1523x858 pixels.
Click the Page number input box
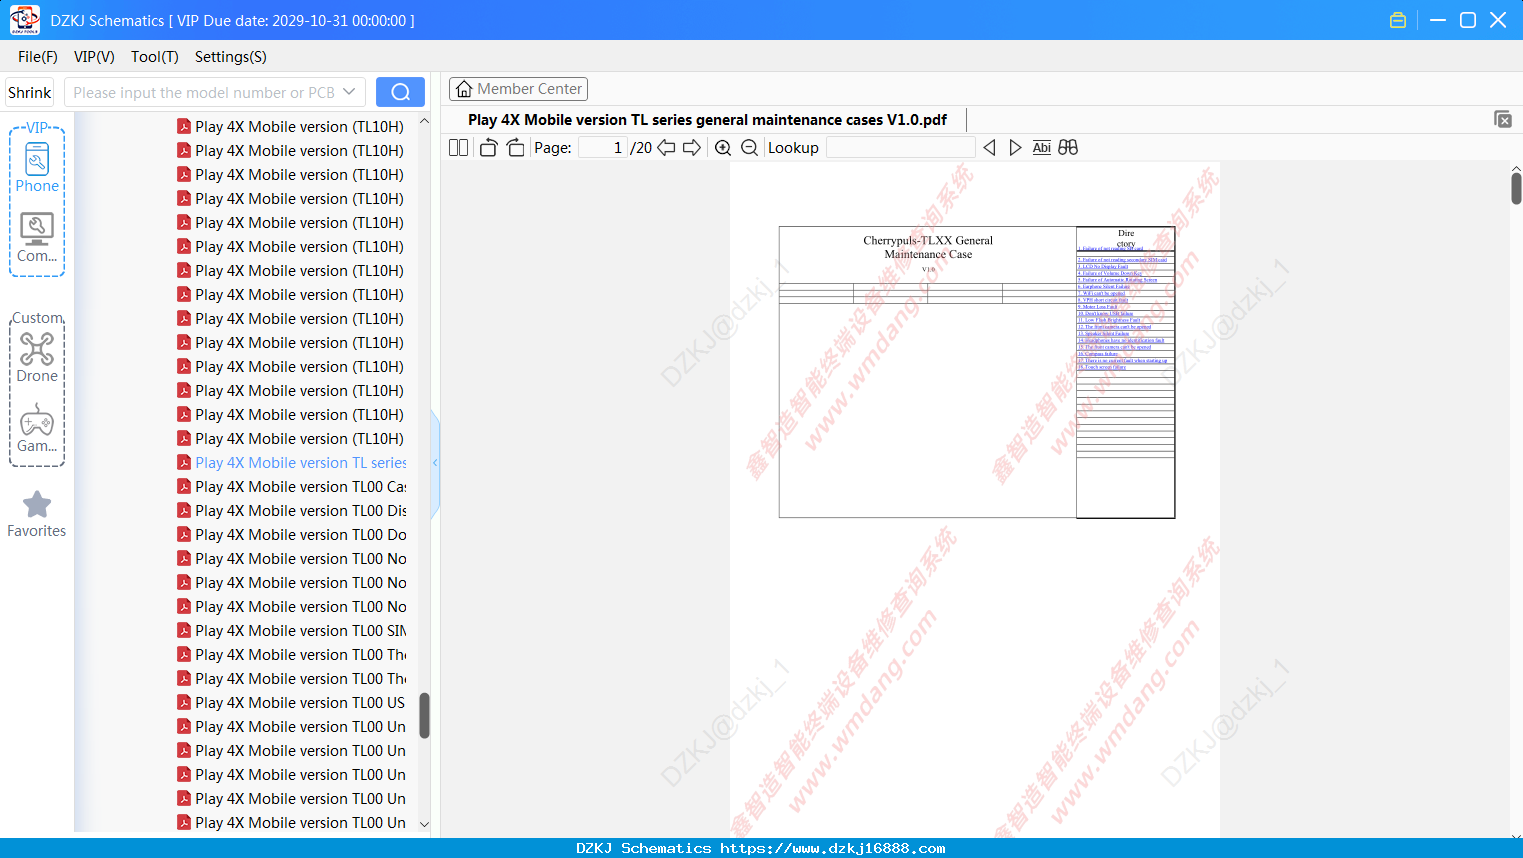(602, 148)
